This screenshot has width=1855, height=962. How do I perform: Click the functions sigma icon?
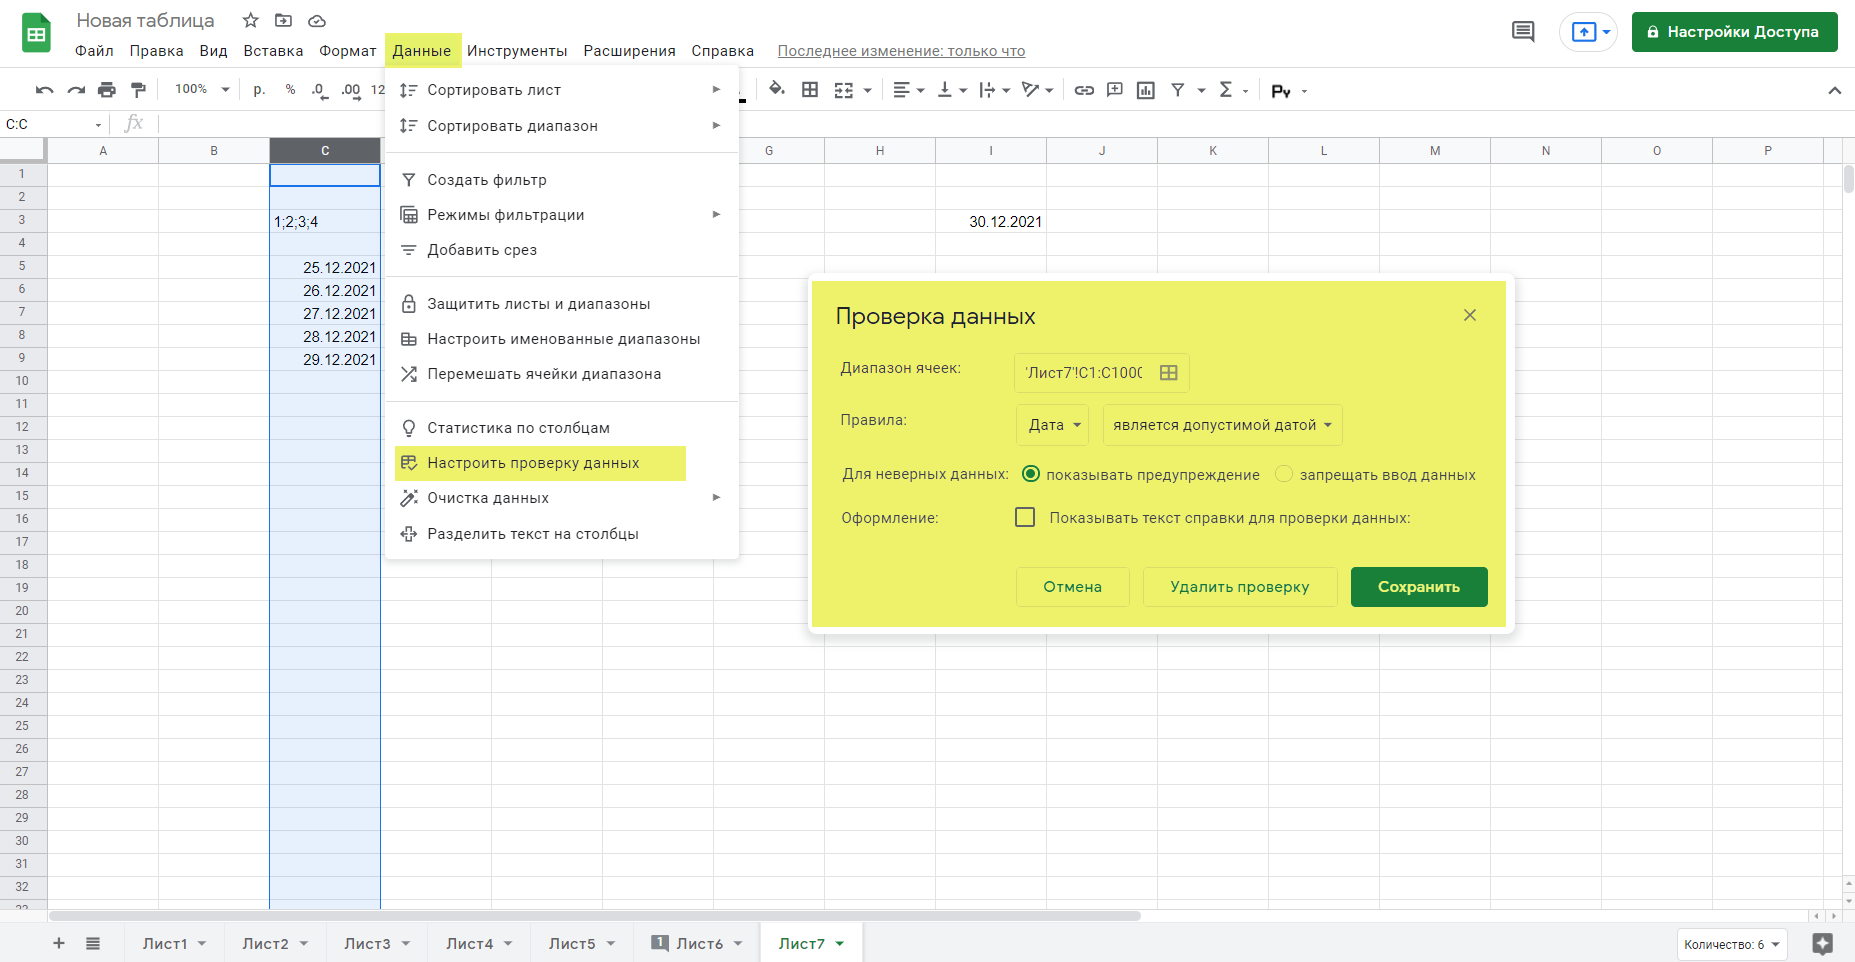1225,90
